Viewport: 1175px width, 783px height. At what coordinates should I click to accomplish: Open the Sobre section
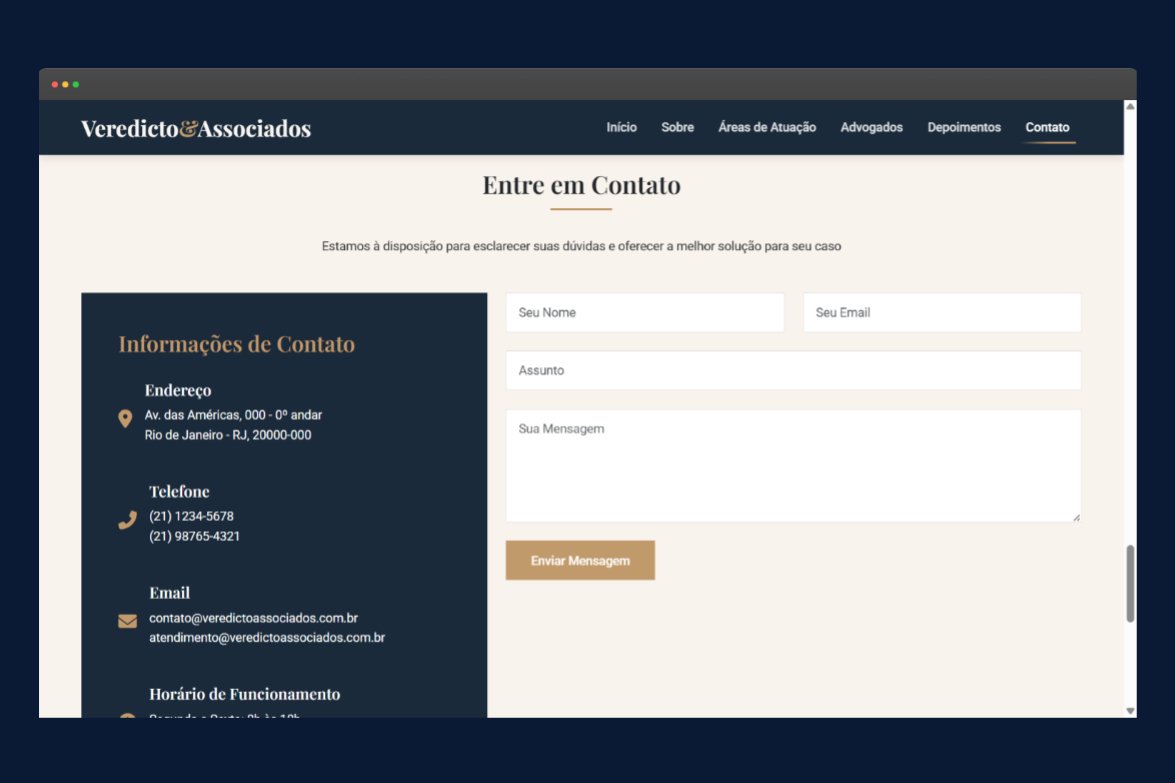pos(677,127)
